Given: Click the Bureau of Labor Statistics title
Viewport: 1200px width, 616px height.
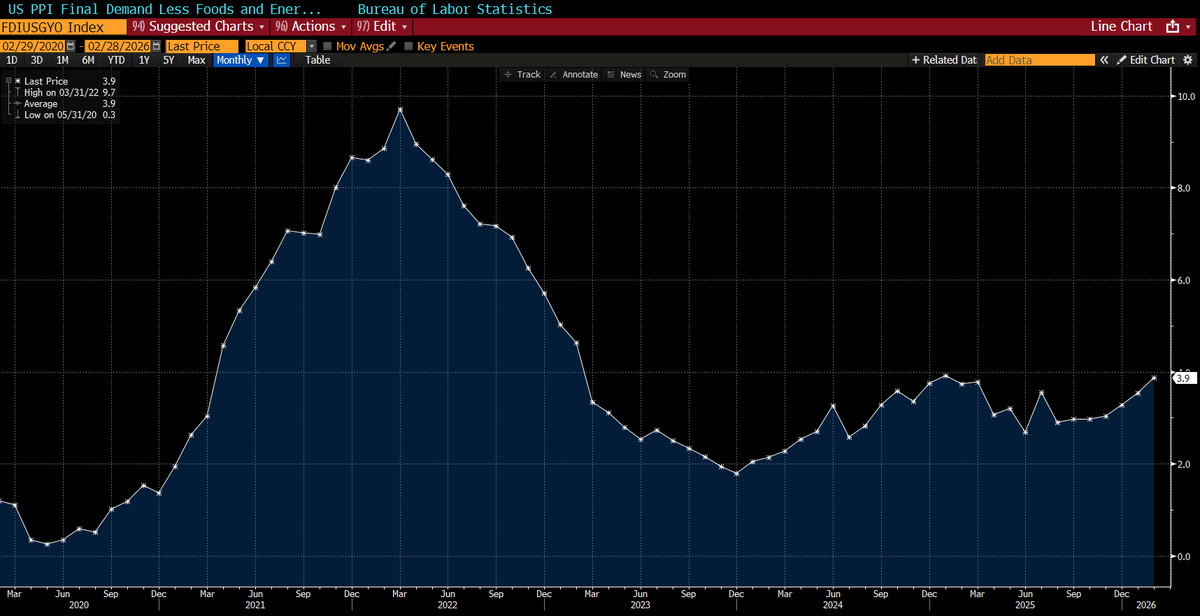Looking at the screenshot, I should tap(455, 9).
